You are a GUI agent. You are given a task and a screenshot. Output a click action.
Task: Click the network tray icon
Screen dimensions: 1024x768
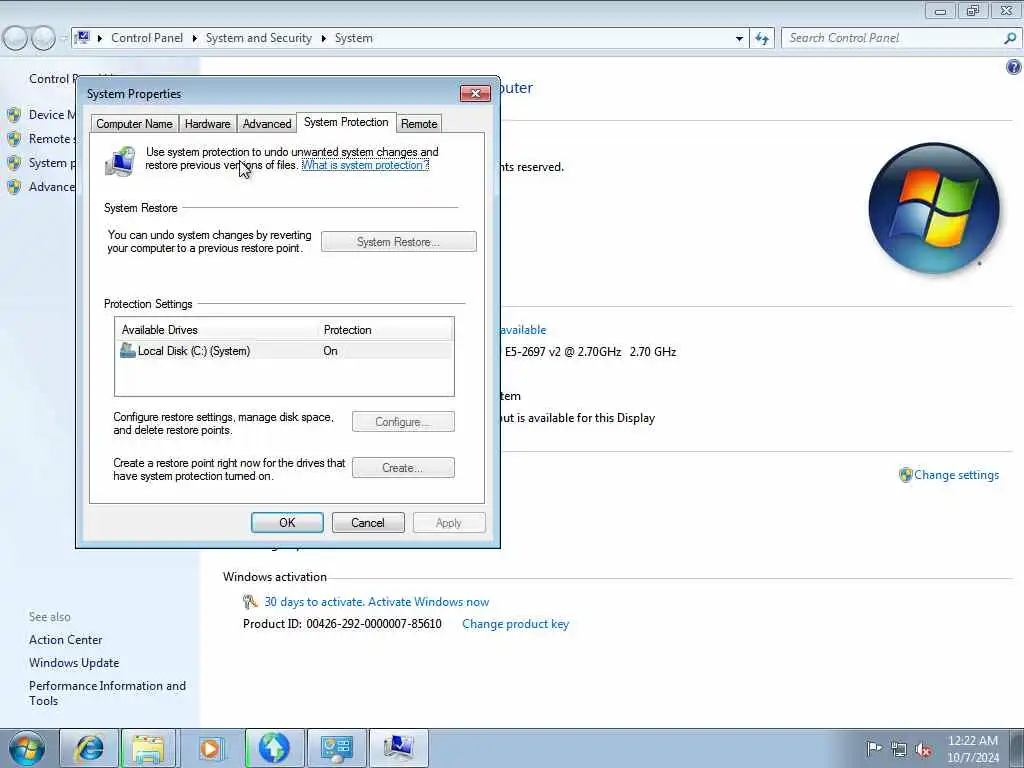[899, 749]
